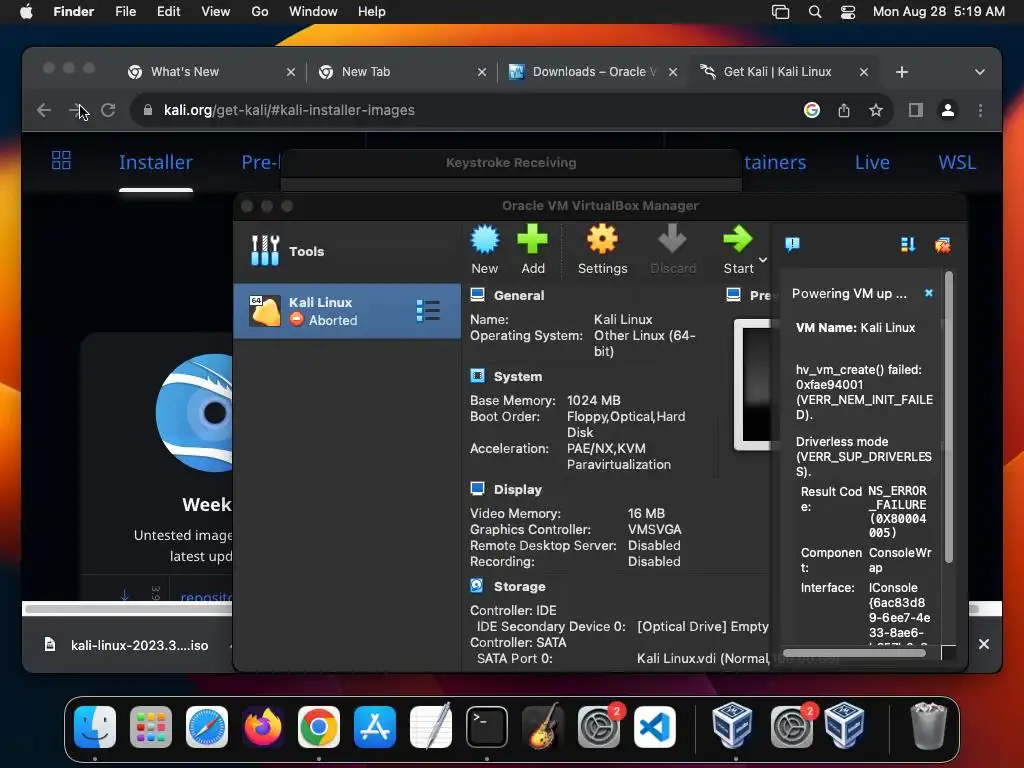
Task: Click the Google icon in address bar
Action: (812, 110)
